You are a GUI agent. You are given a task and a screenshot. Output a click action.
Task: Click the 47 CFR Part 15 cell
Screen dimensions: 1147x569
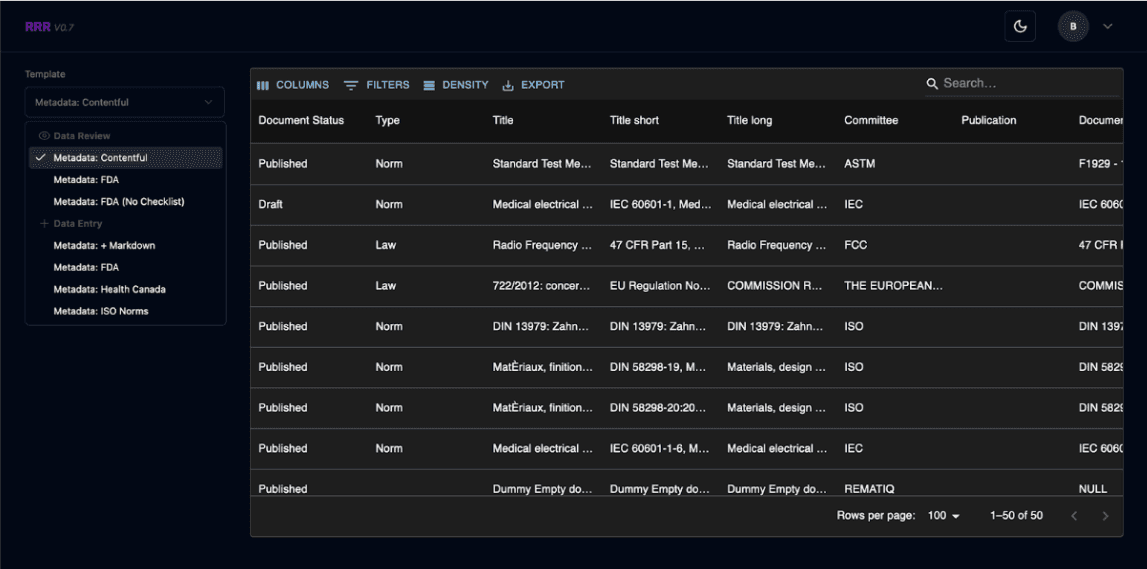661,245
